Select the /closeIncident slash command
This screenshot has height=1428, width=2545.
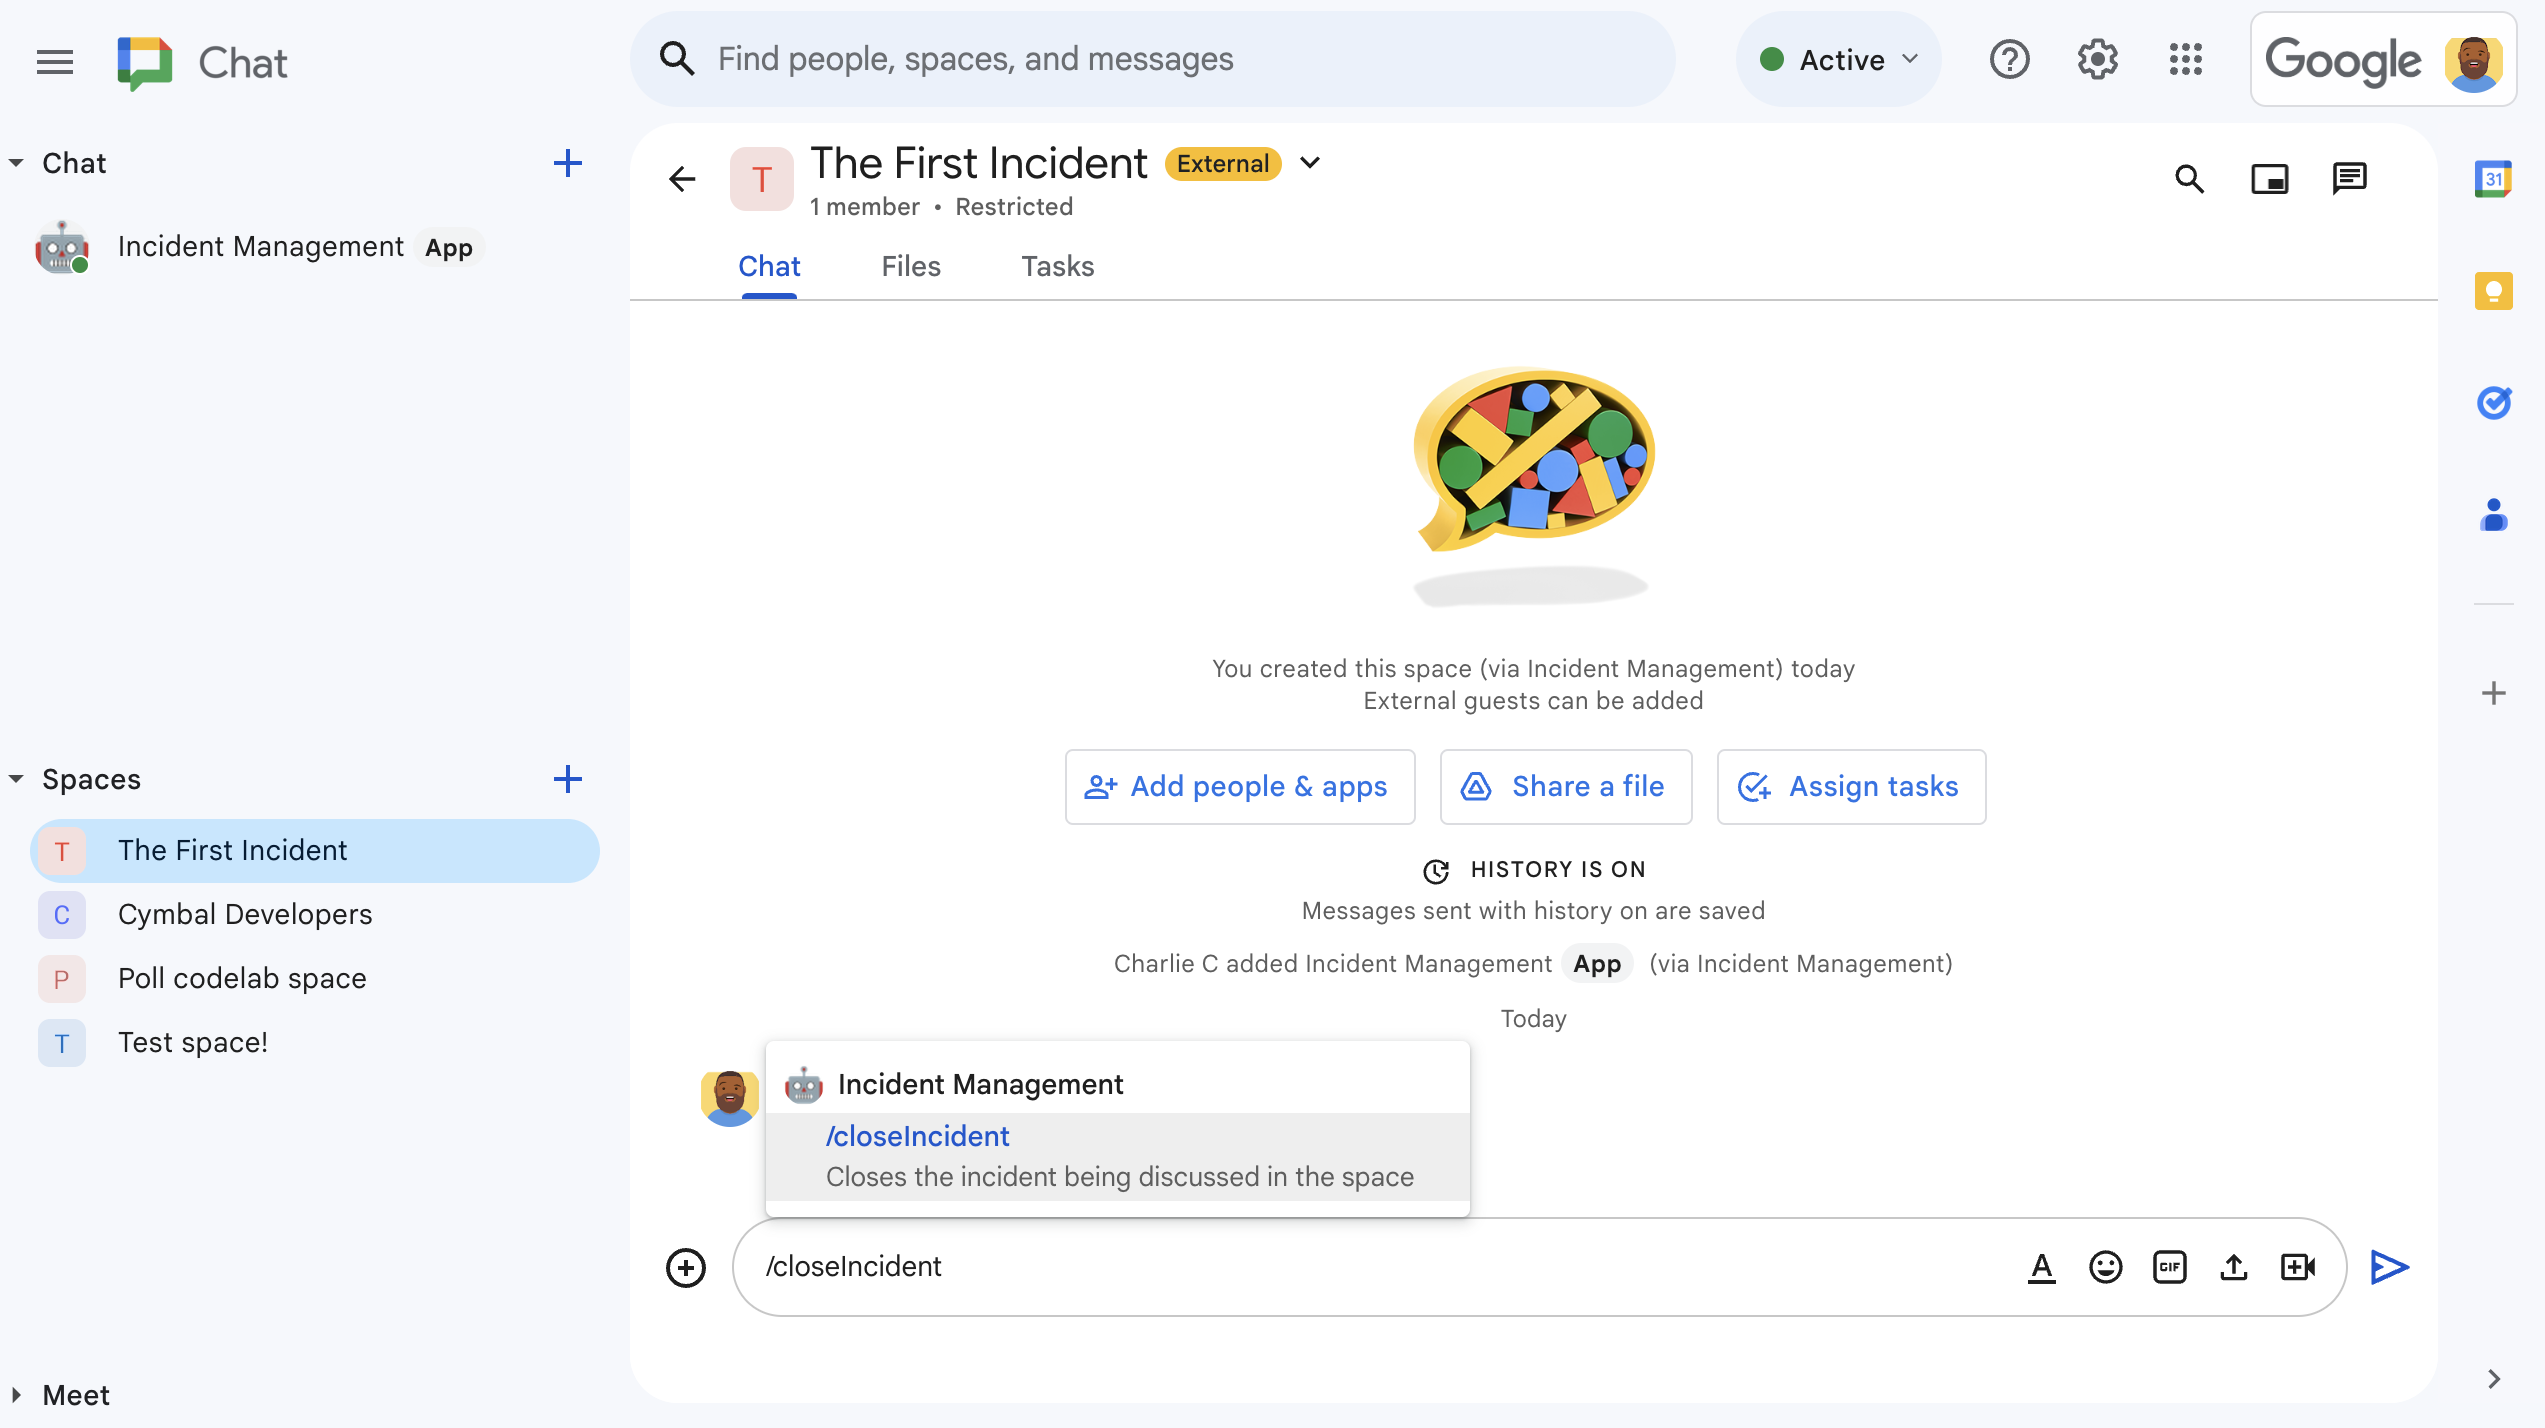click(x=1120, y=1154)
